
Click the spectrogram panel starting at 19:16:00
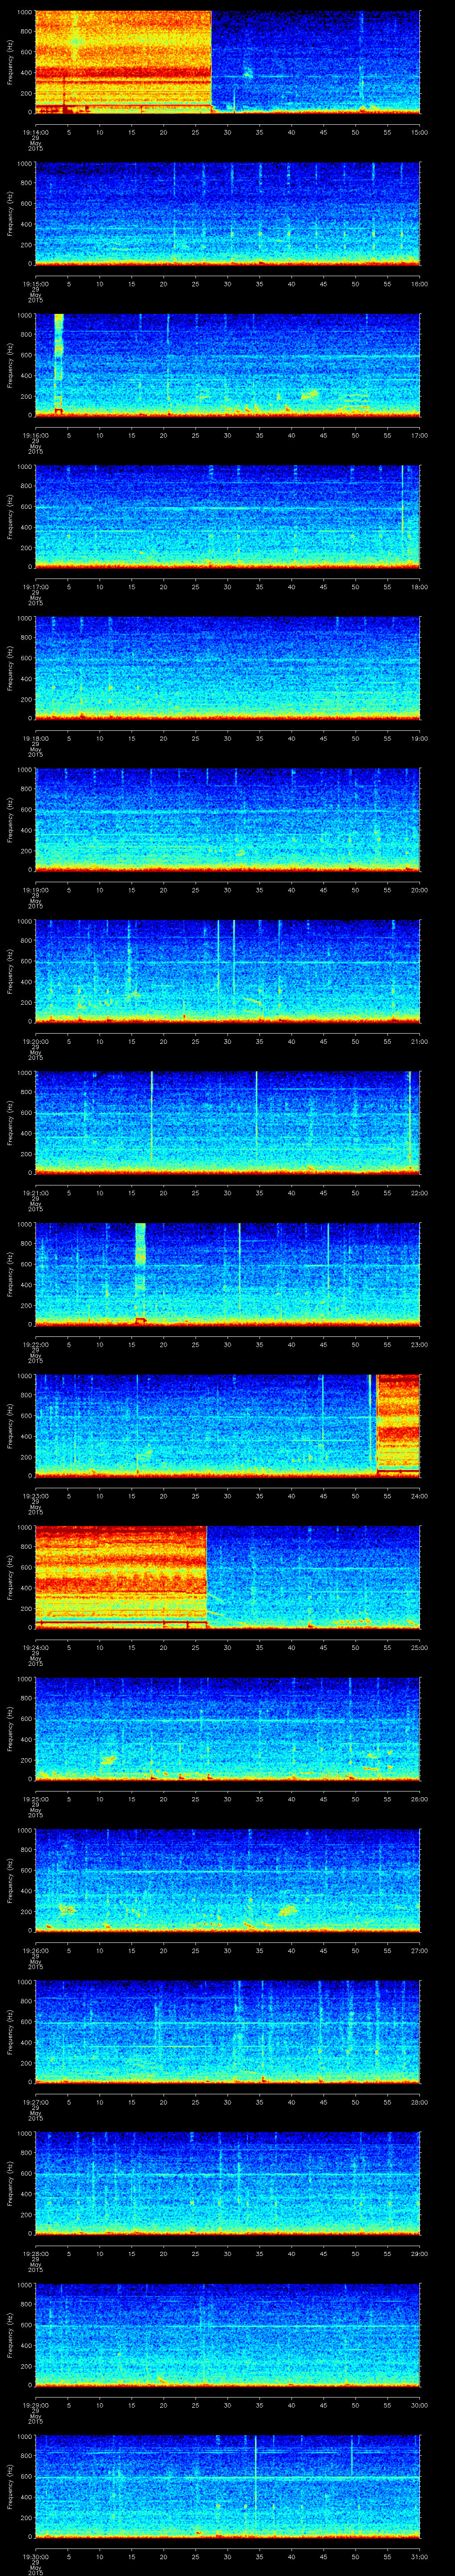coord(227,365)
